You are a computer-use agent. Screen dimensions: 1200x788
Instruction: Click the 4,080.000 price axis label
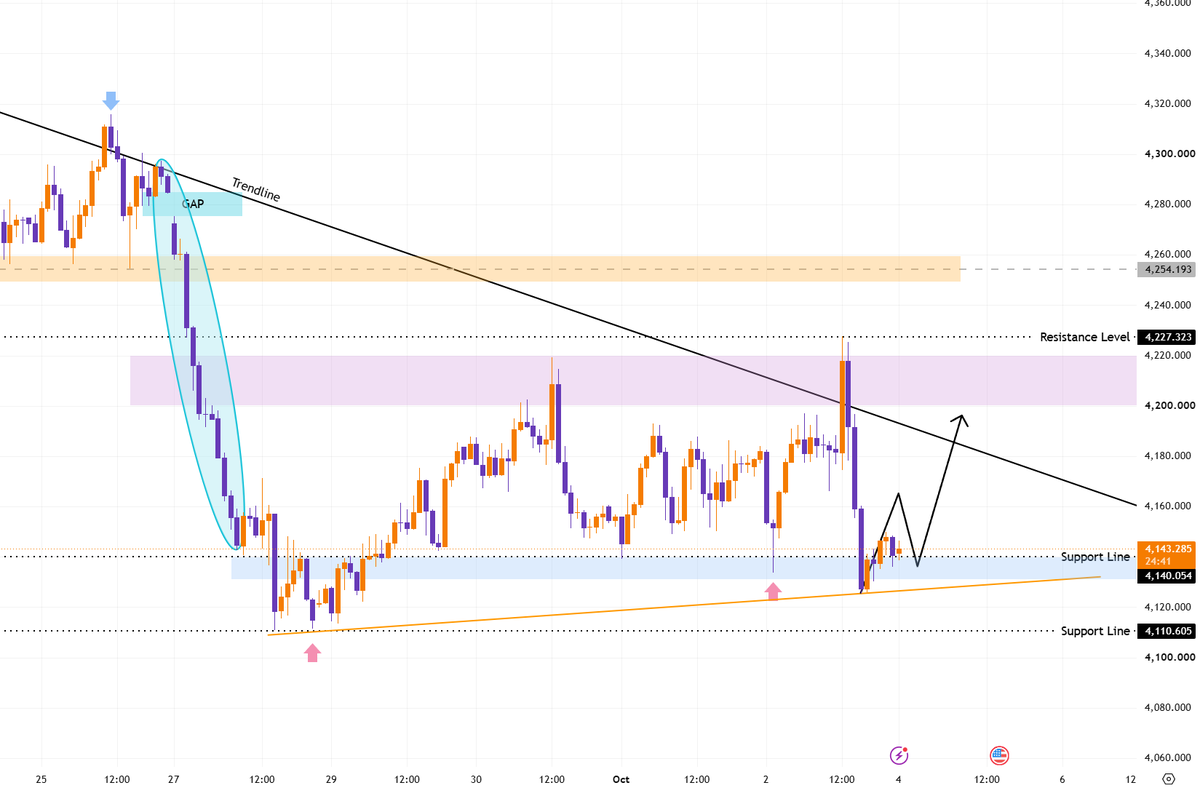(x=1166, y=708)
